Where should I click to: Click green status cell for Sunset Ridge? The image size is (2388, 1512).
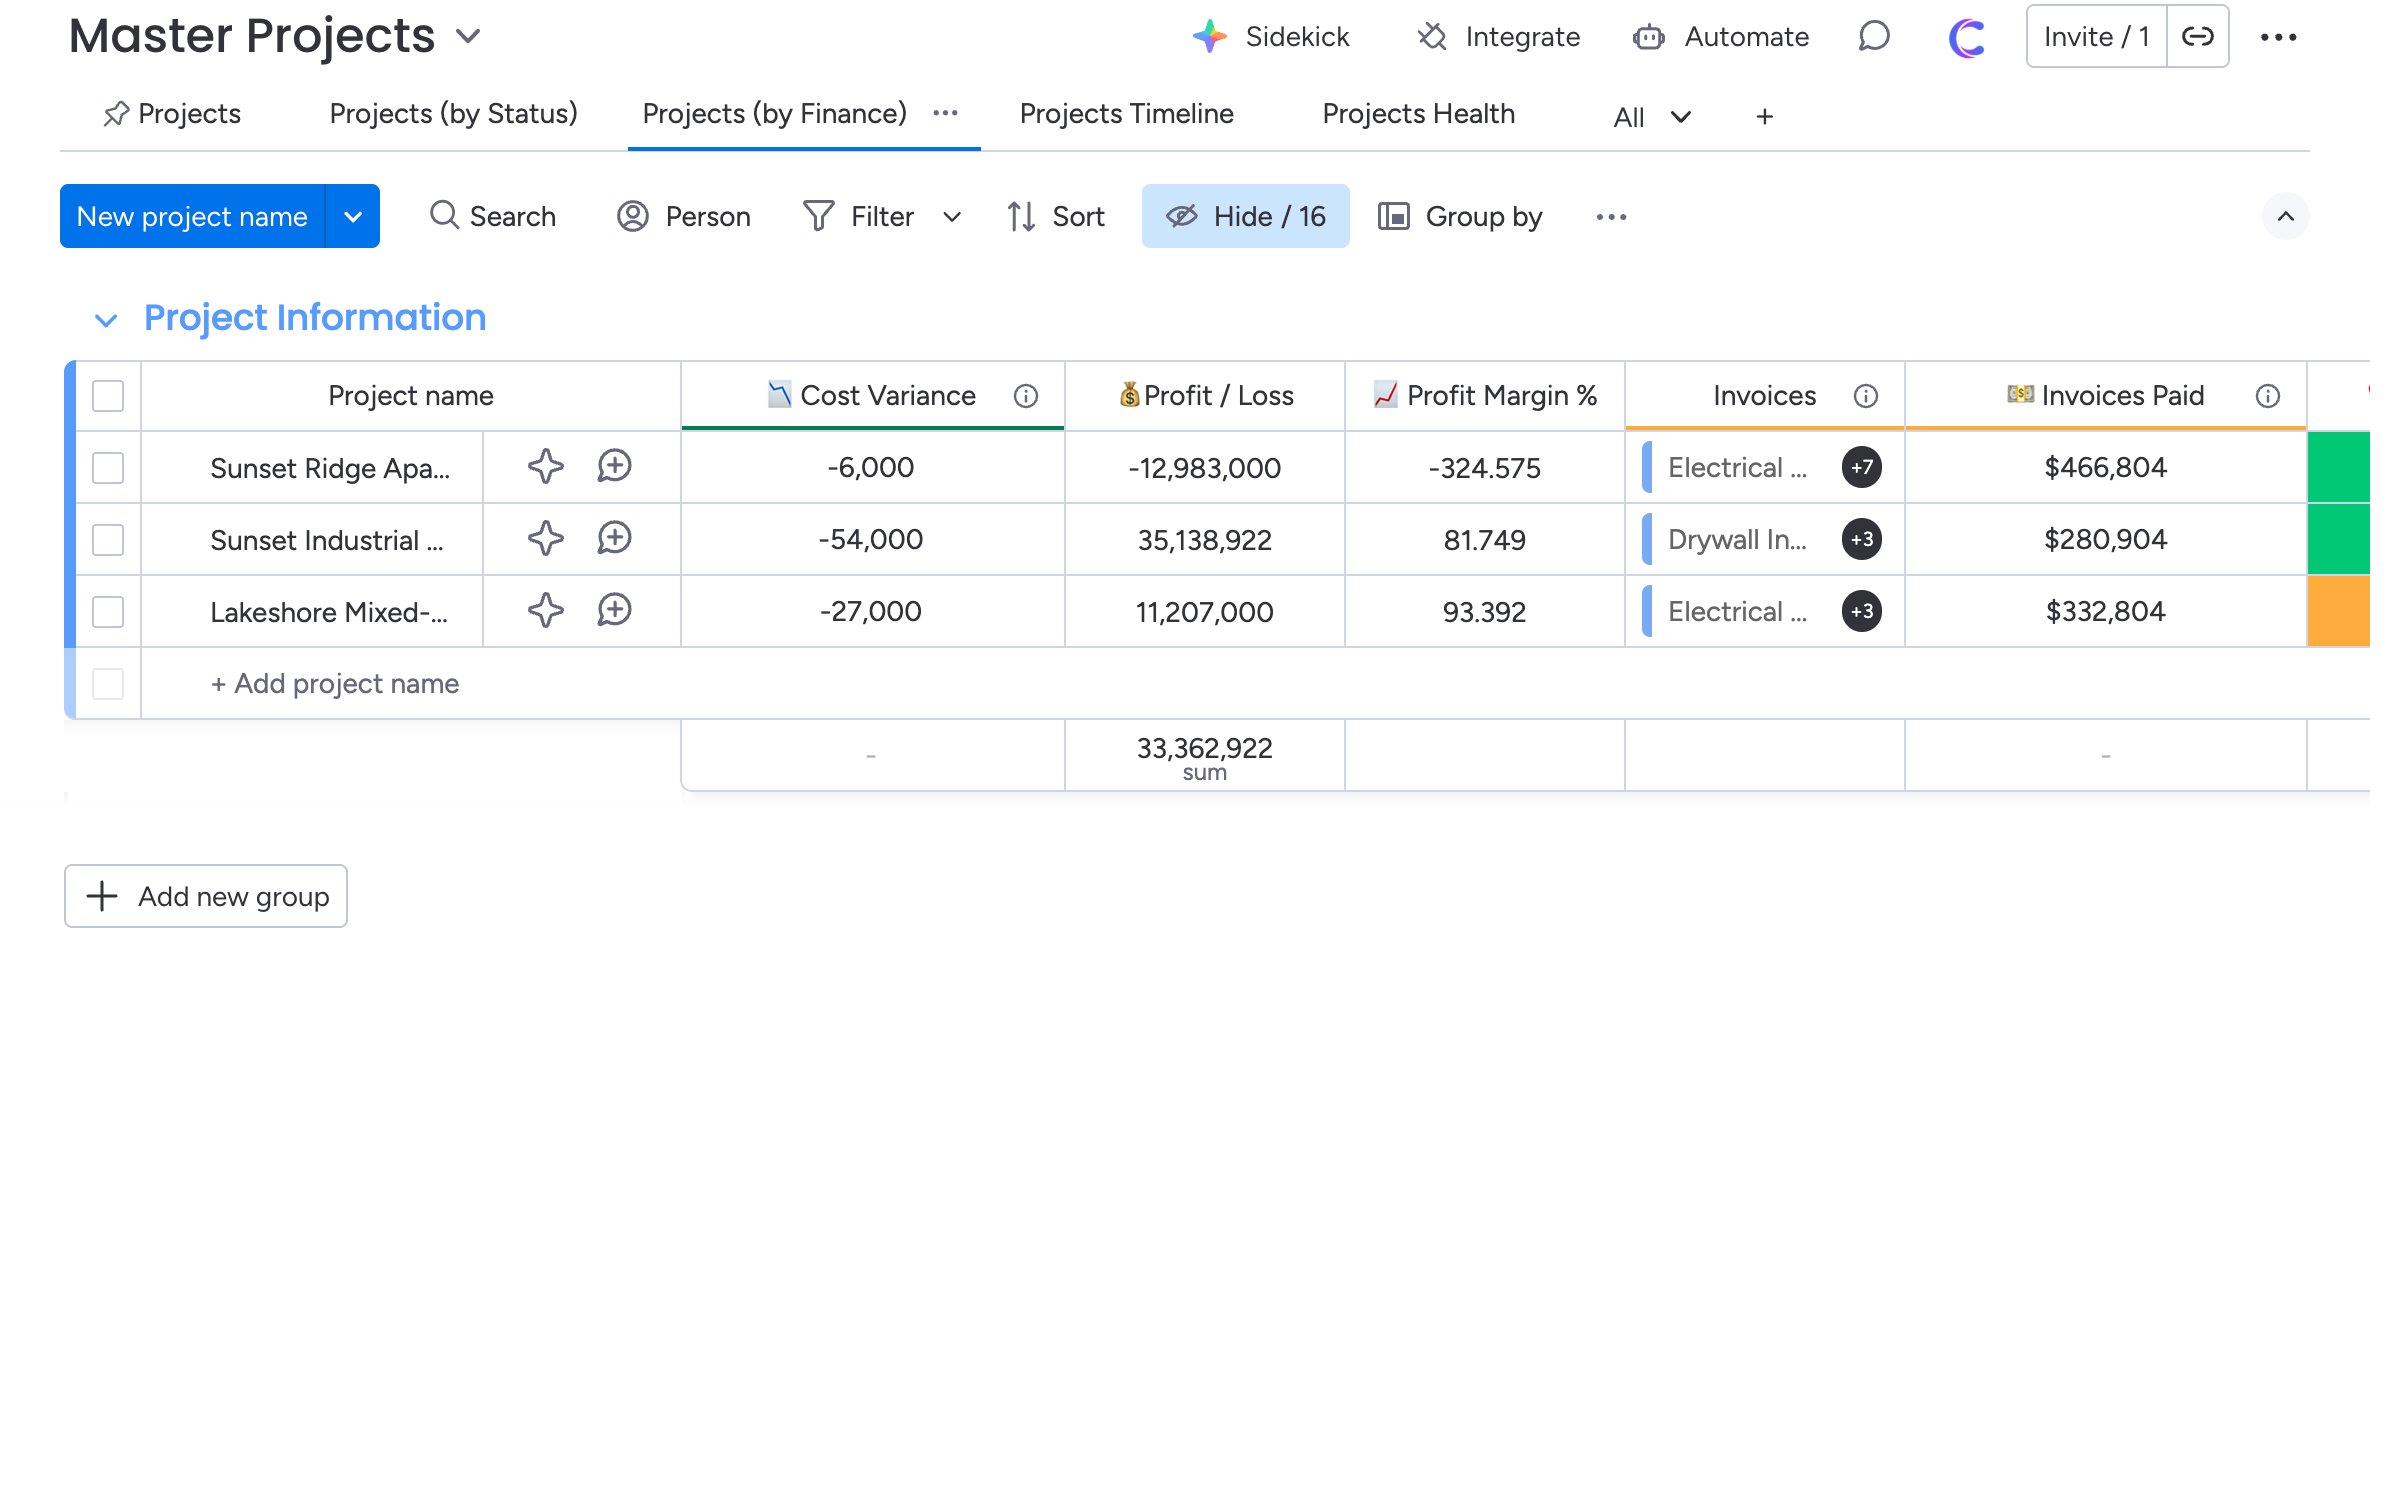[2337, 467]
